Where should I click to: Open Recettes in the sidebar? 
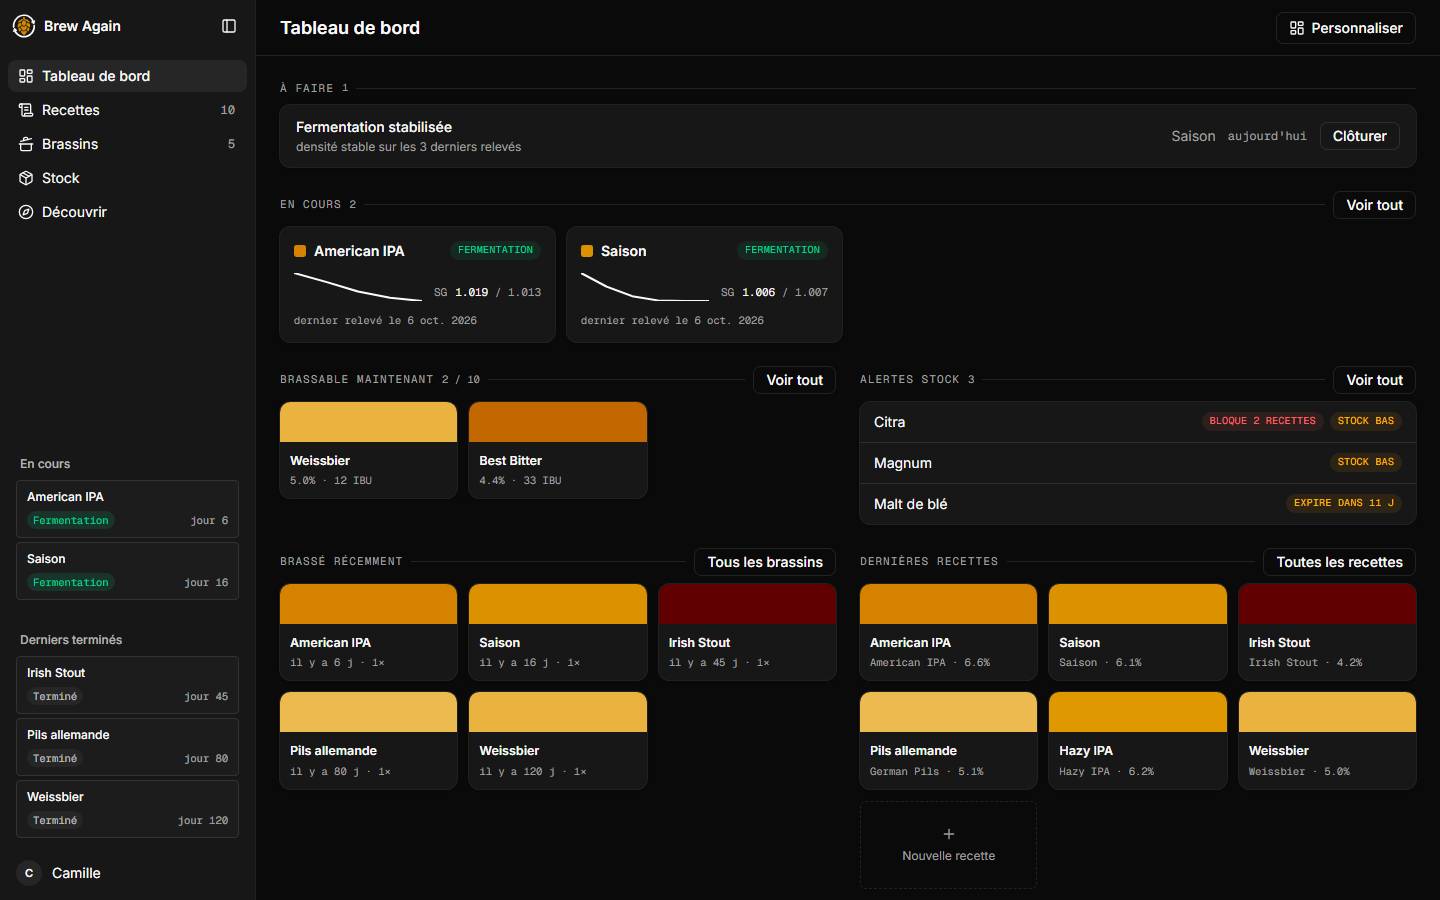(127, 110)
